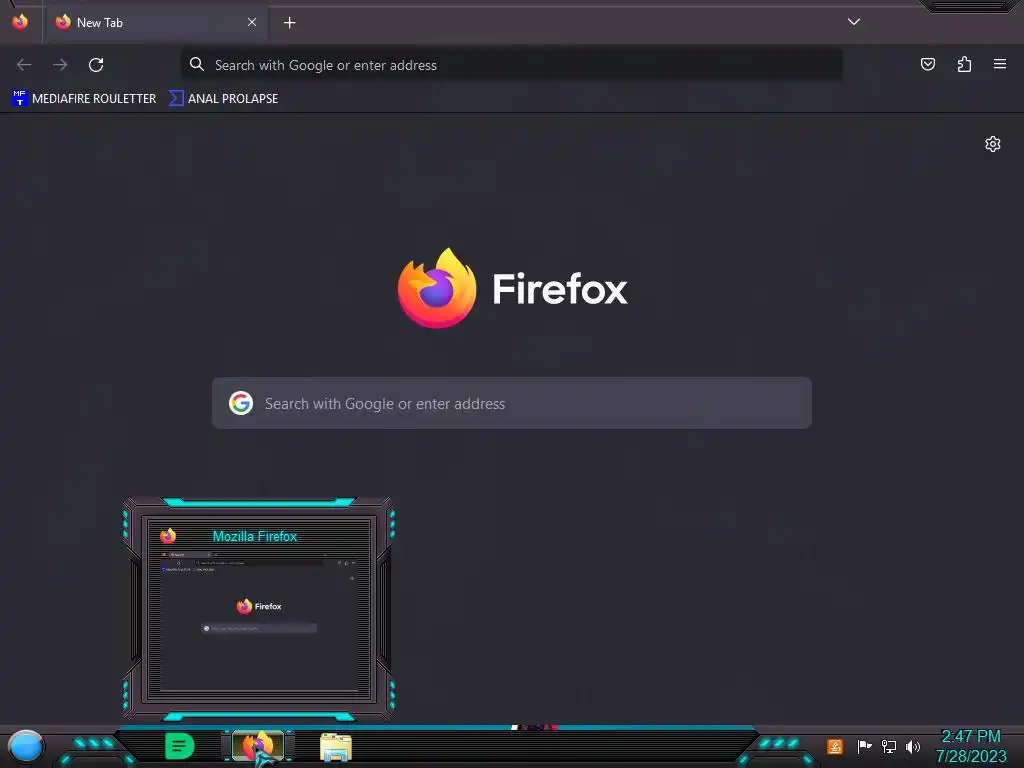Screen dimensions: 1024x768
Task: Open Action Center flag tray icon
Action: [864, 746]
